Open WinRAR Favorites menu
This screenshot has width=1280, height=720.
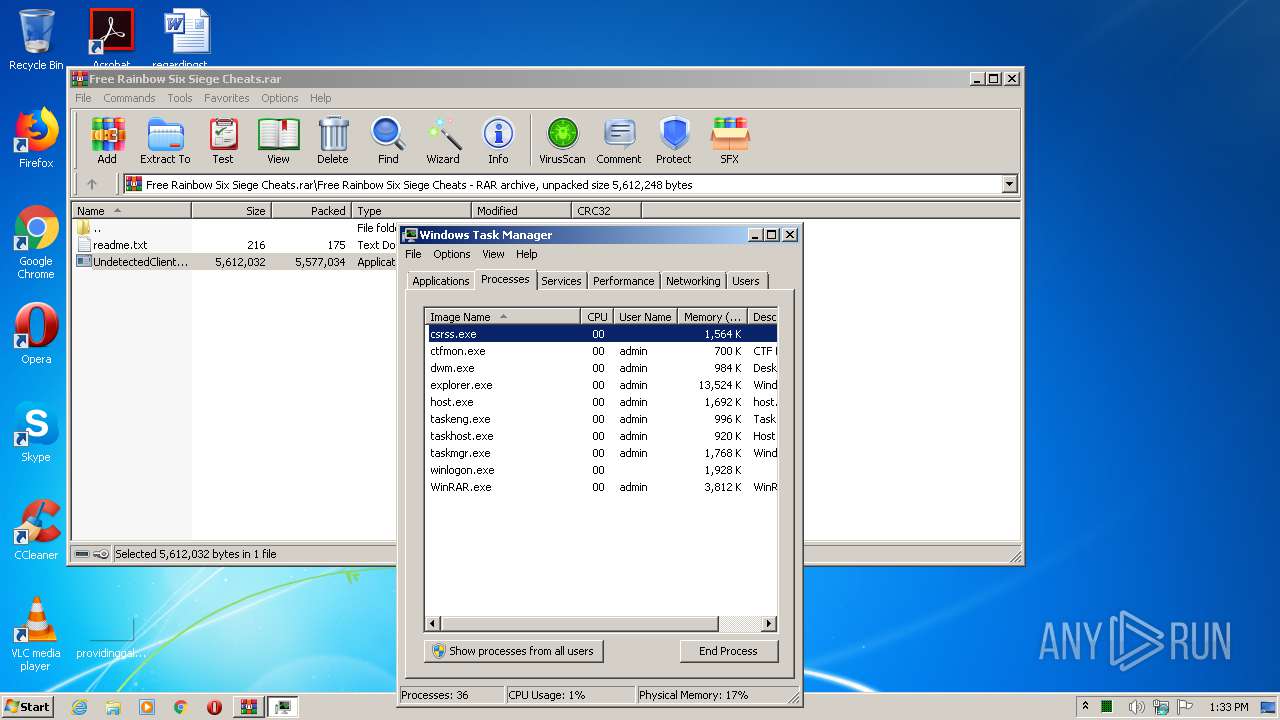227,98
